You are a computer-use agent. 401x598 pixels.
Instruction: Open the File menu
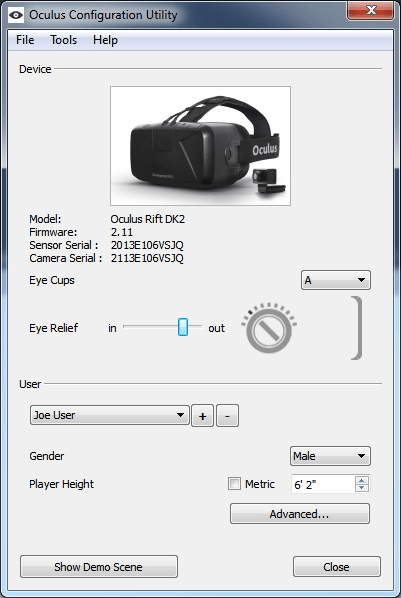point(25,40)
